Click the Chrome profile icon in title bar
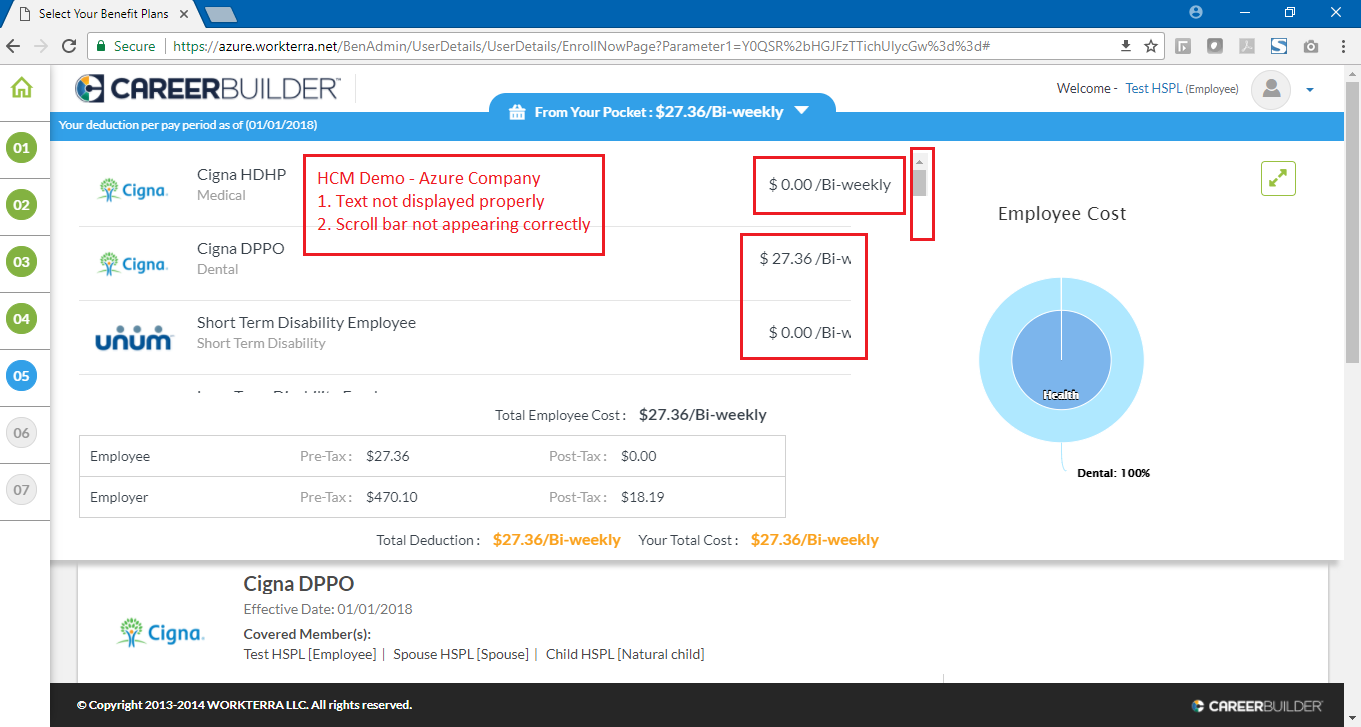The height and width of the screenshot is (727, 1361). tap(1196, 12)
